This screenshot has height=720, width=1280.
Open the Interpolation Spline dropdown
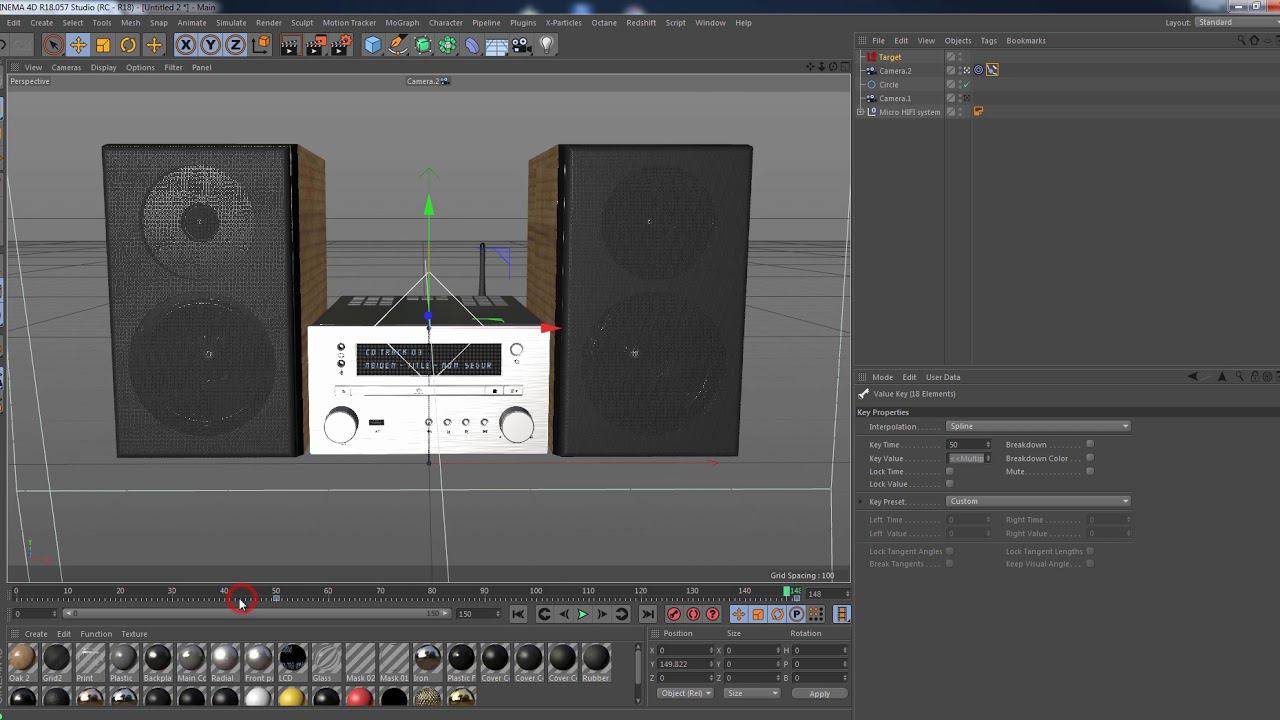(x=1038, y=427)
